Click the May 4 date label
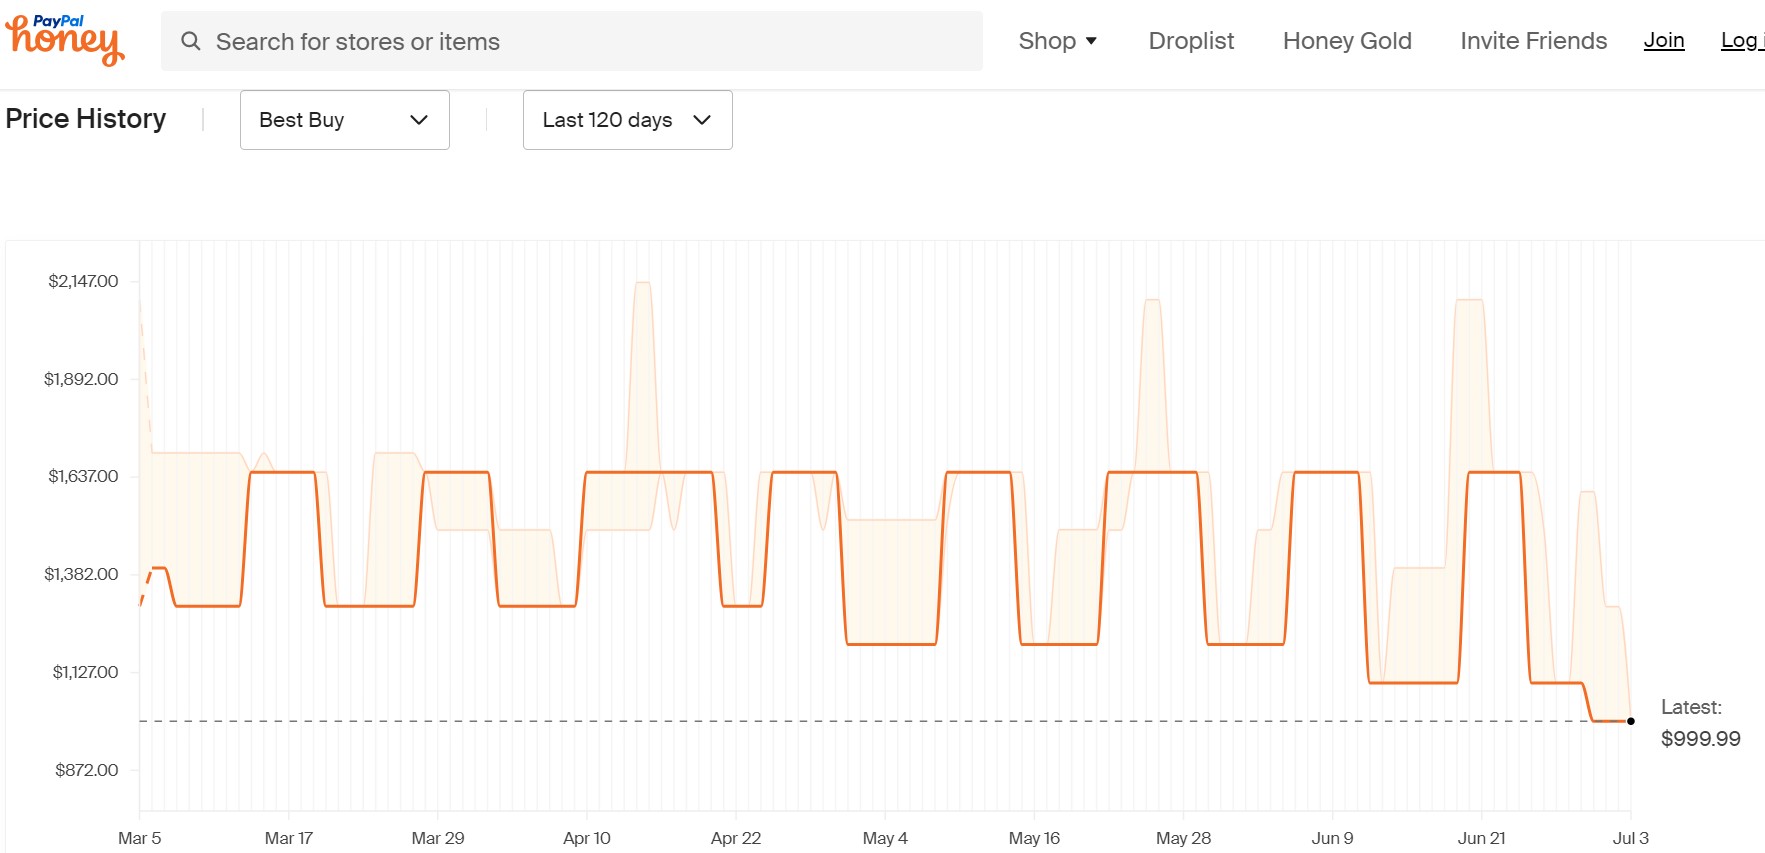This screenshot has height=853, width=1765. click(885, 838)
